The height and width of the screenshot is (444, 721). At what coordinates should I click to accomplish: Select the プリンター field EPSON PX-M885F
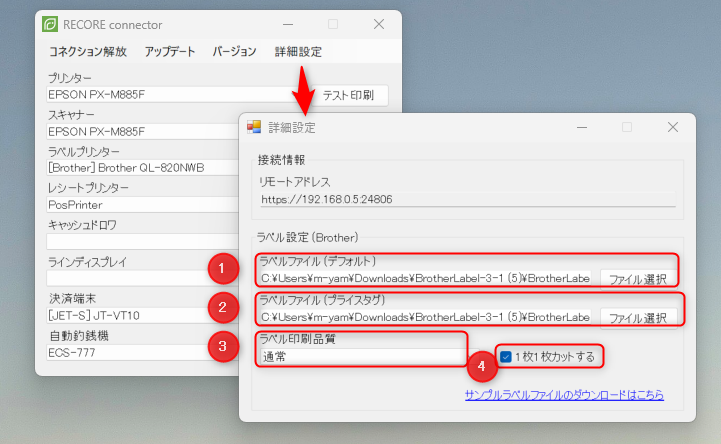pyautogui.click(x=175, y=95)
